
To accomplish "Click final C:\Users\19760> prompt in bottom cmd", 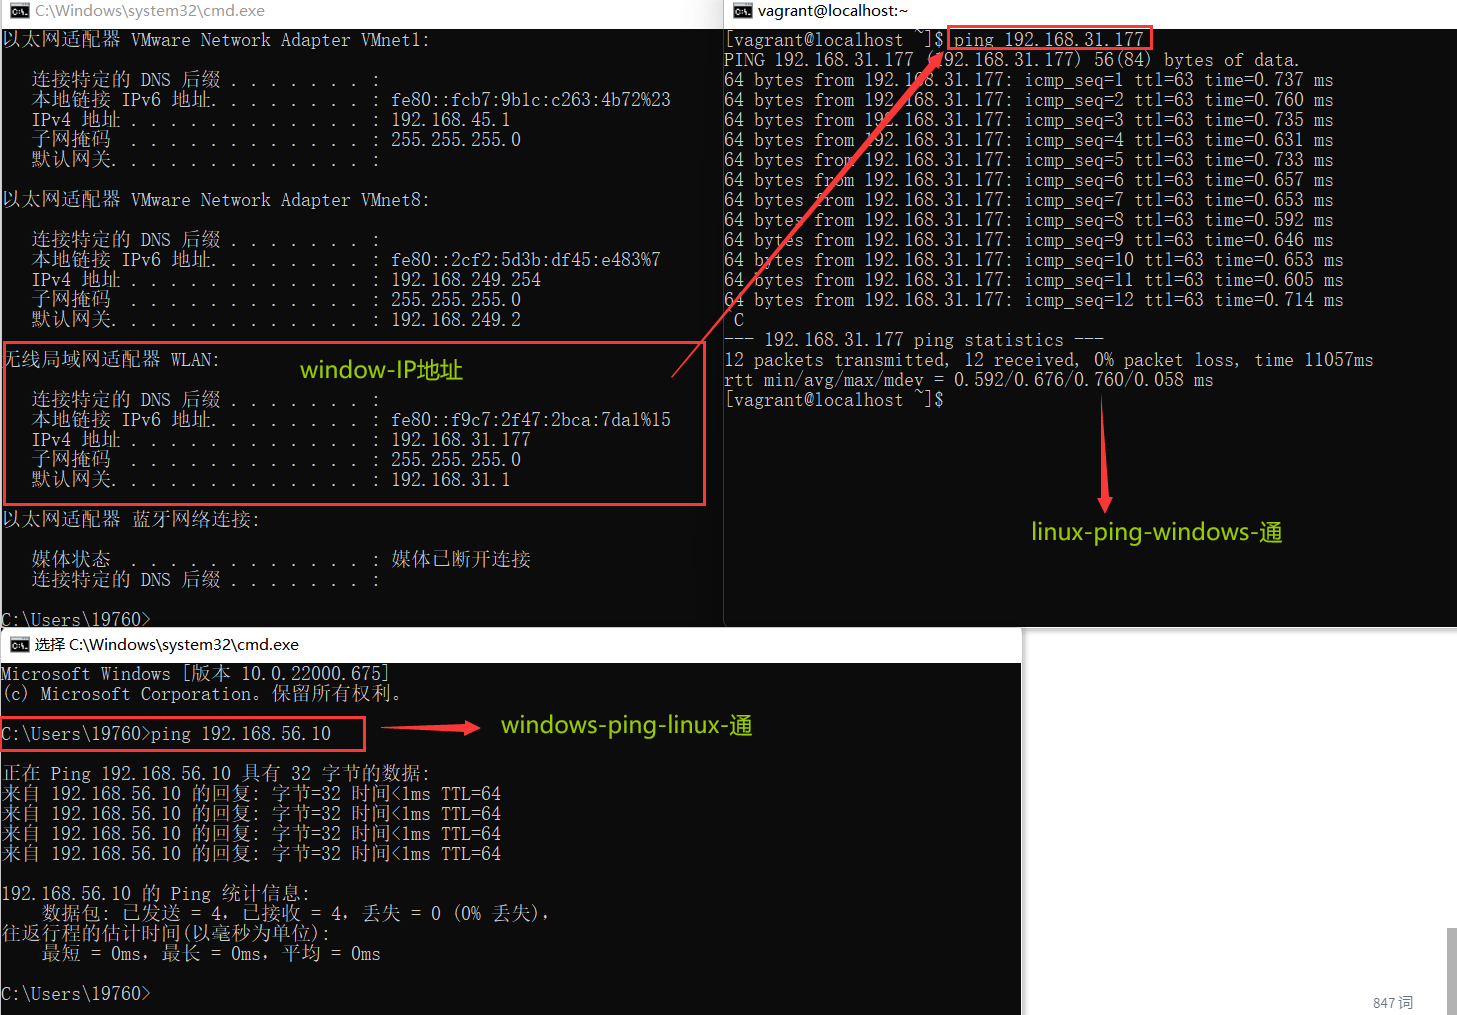I will click(x=76, y=994).
